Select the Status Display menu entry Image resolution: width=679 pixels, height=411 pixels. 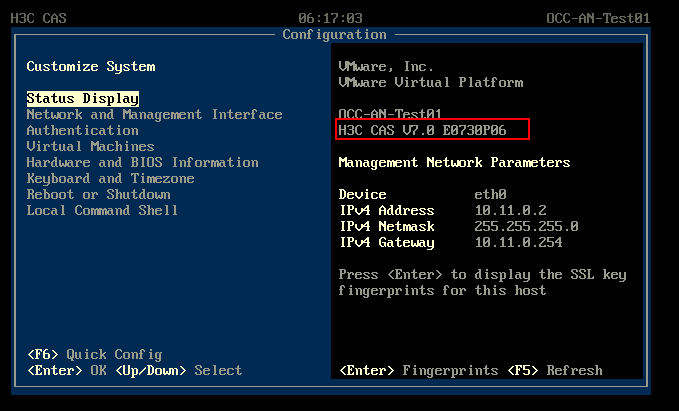coord(82,99)
